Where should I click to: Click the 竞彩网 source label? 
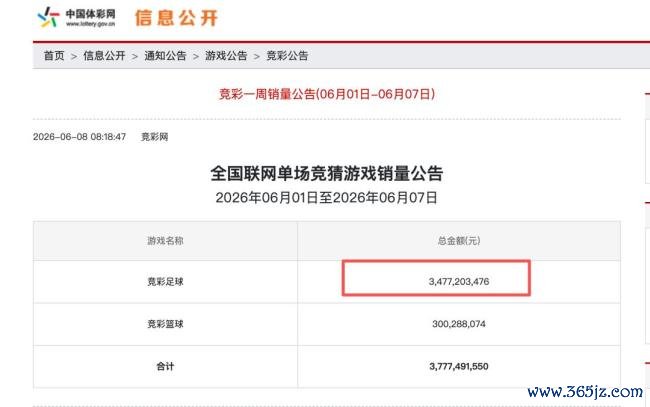[x=155, y=137]
